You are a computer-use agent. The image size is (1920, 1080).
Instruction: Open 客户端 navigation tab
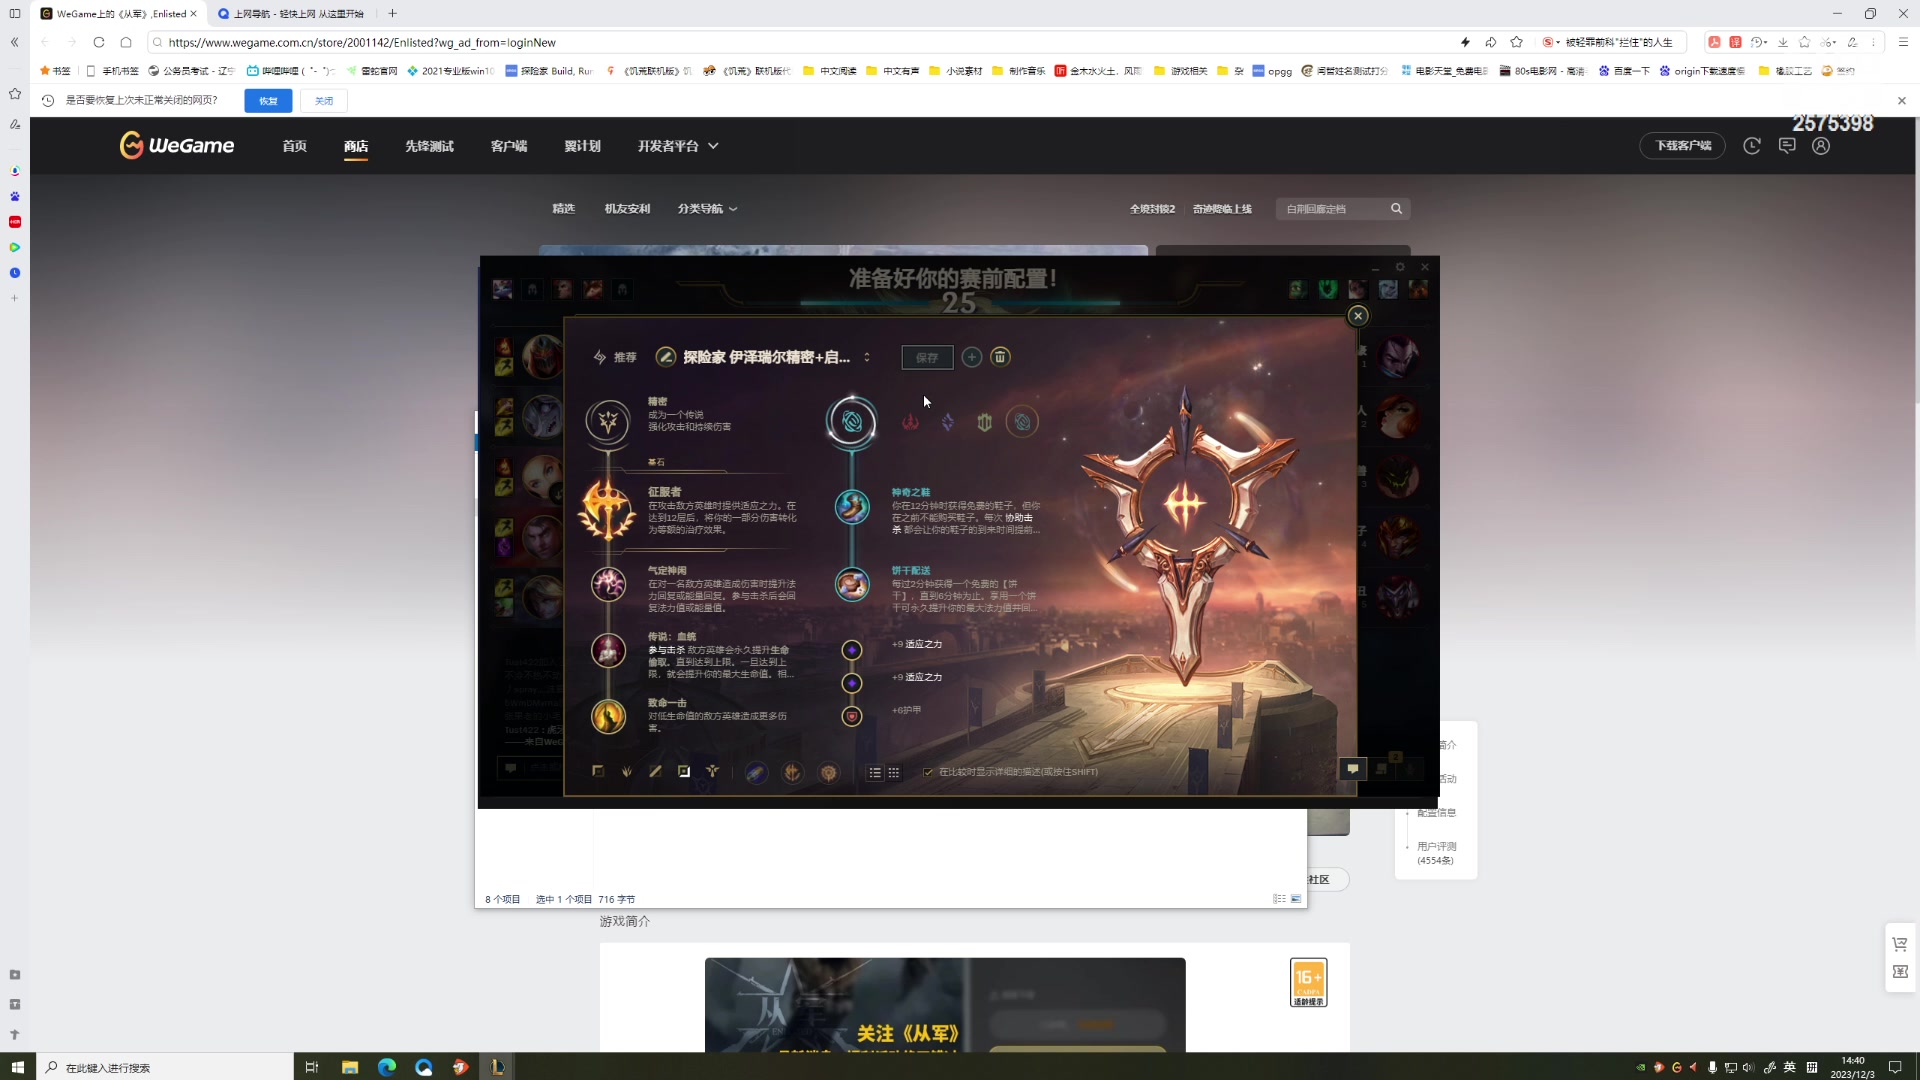(509, 146)
